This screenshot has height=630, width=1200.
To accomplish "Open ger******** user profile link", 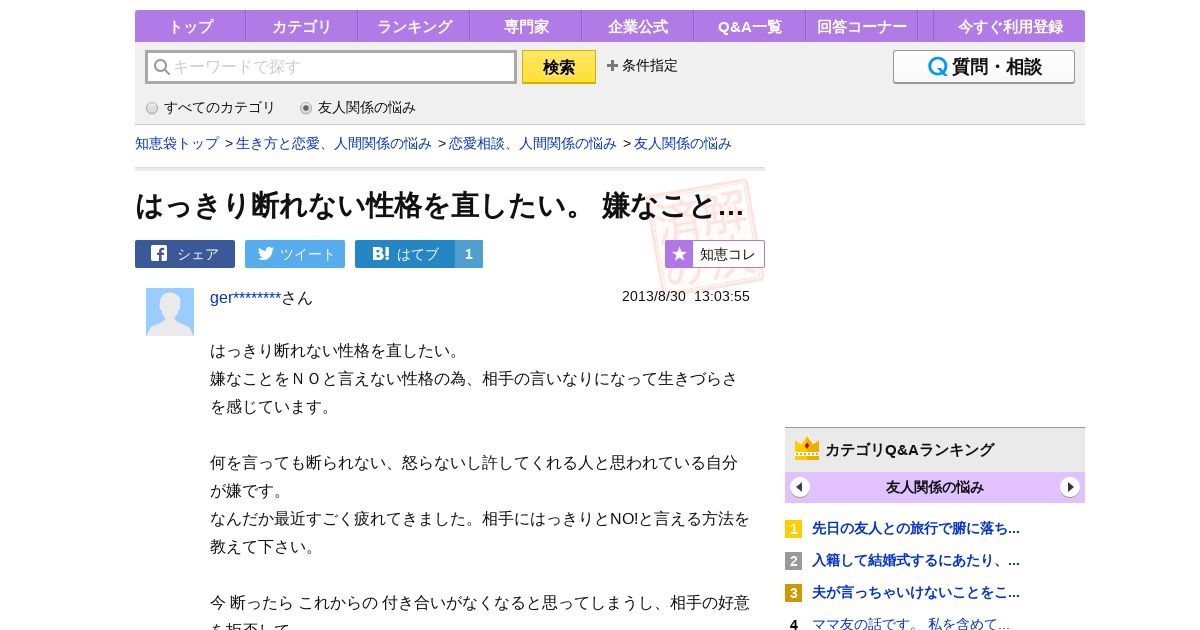I will (x=245, y=297).
